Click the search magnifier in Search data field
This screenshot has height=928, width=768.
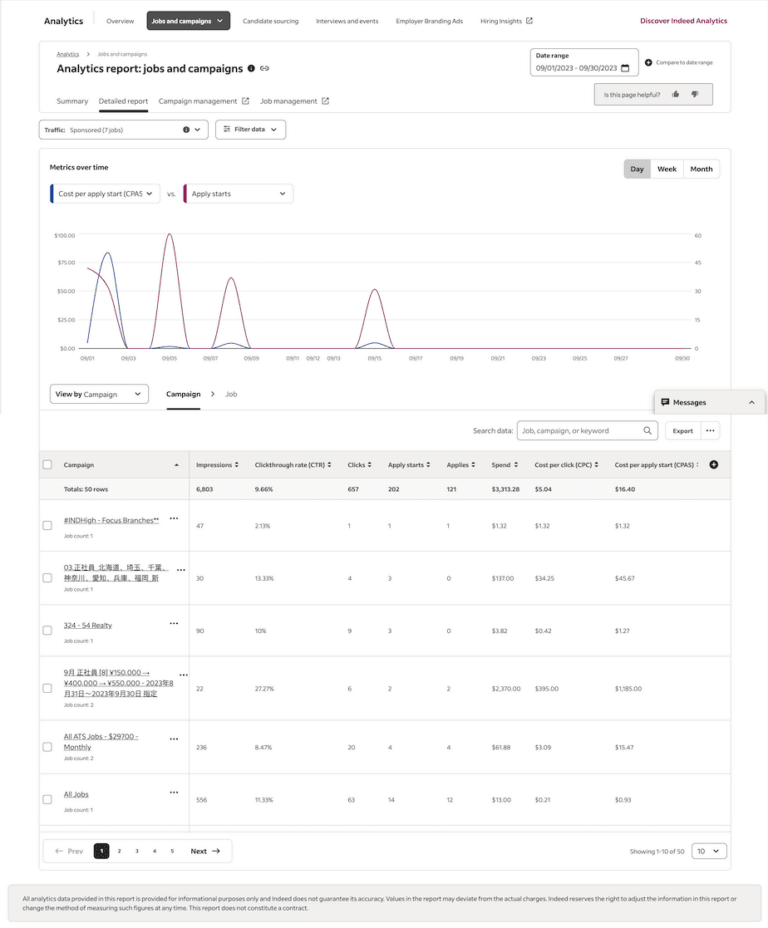pos(646,430)
